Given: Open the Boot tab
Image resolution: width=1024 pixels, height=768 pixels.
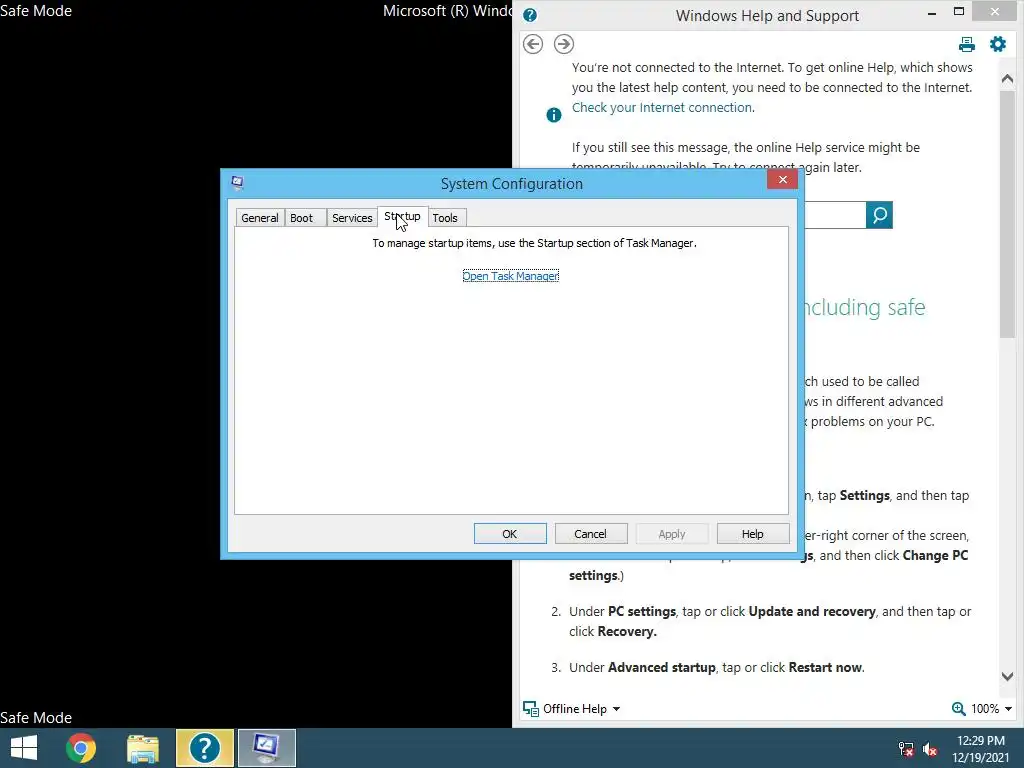Looking at the screenshot, I should tap(302, 218).
